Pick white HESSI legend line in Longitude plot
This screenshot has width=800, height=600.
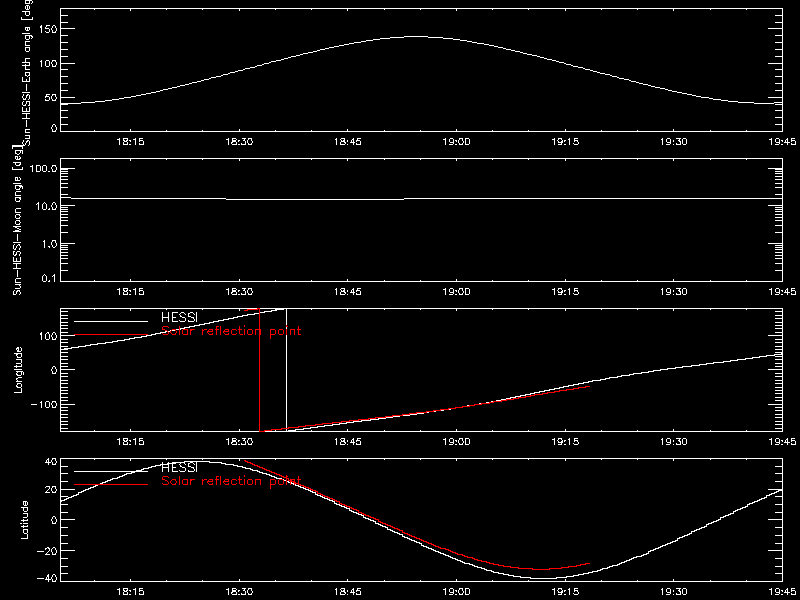pyautogui.click(x=111, y=321)
